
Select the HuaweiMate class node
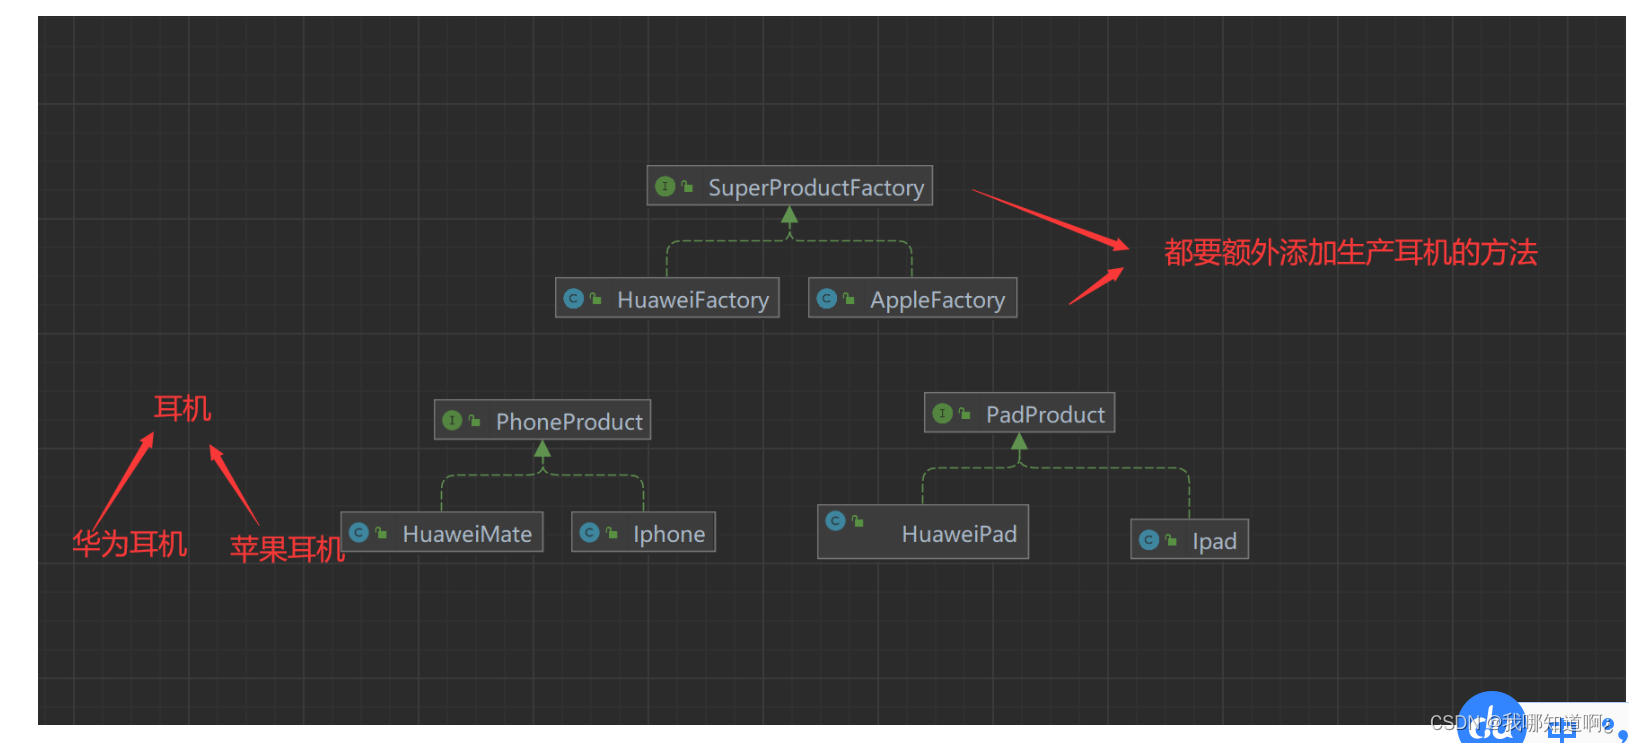point(442,532)
